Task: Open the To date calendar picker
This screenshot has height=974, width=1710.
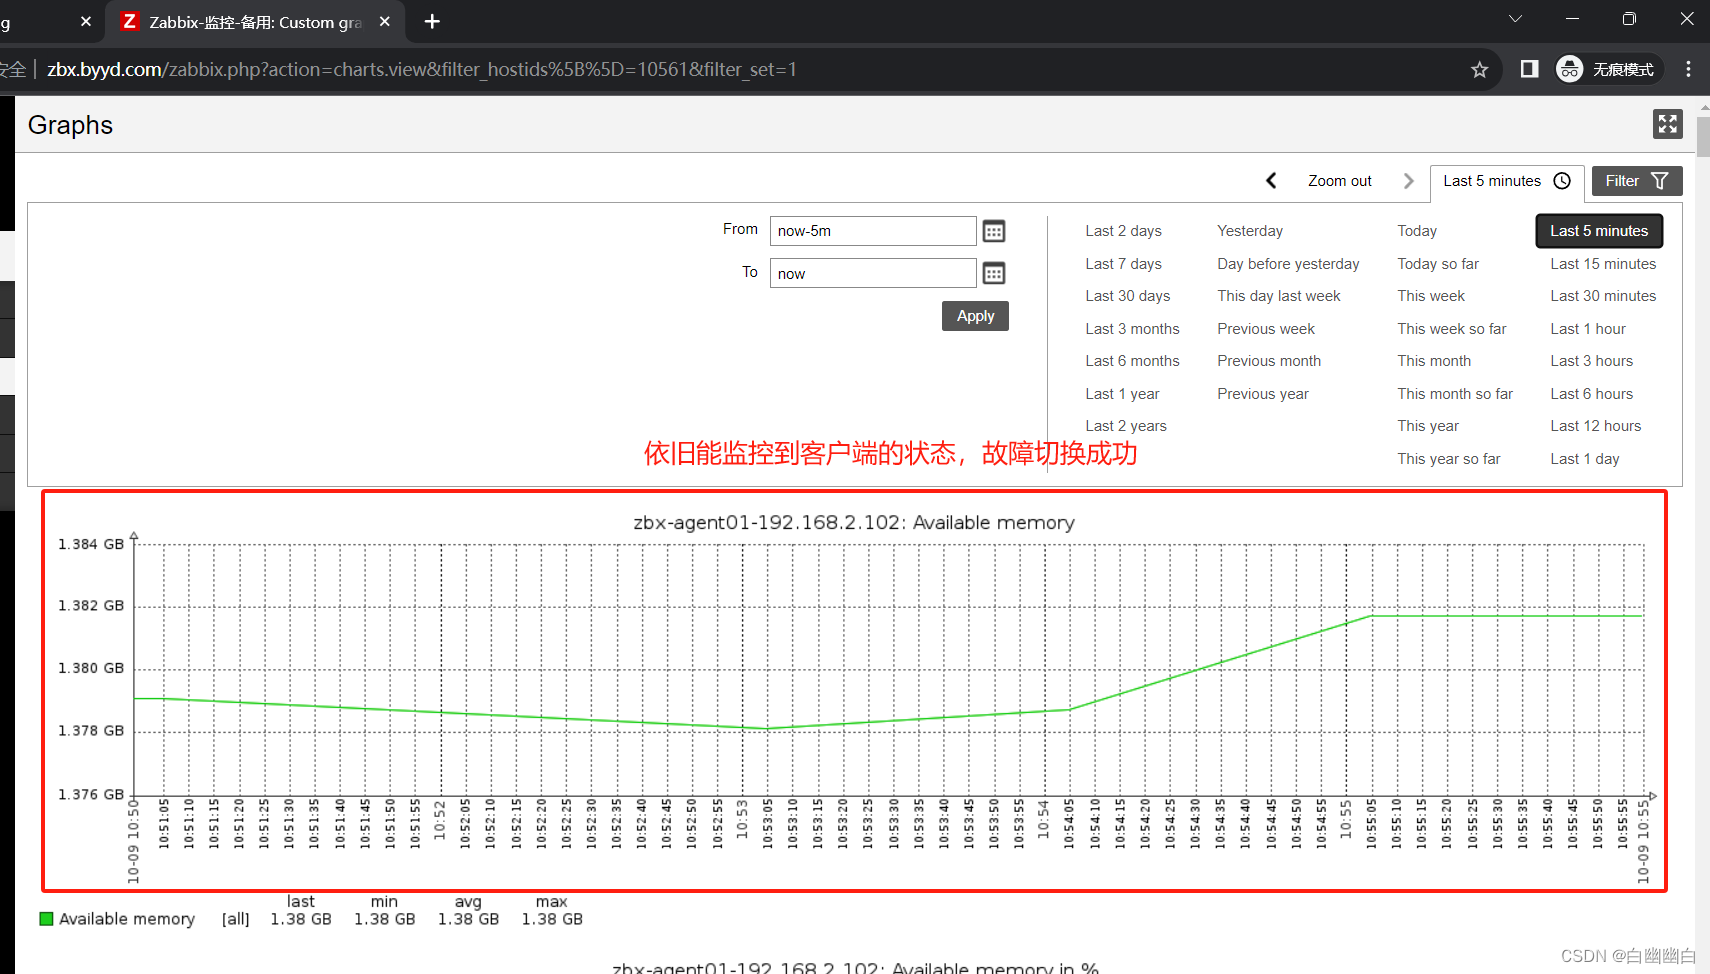Action: tap(993, 273)
